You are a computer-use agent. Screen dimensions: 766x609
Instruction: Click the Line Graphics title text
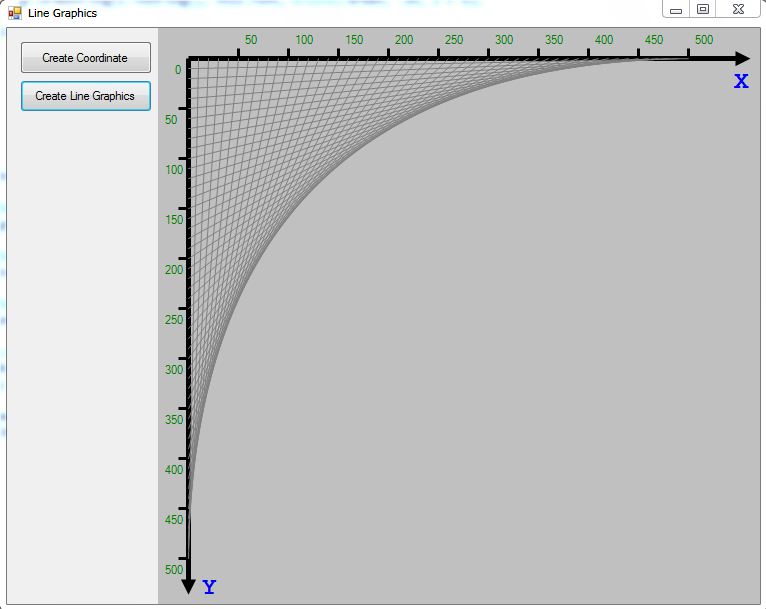pyautogui.click(x=63, y=13)
